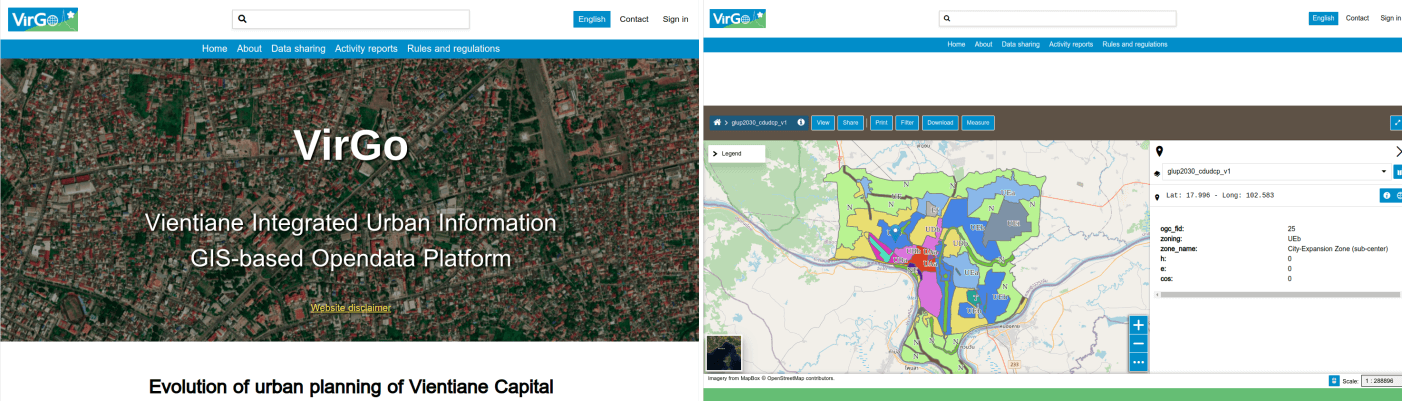Open Contact link in the left window
1402x401 pixels.
634,19
